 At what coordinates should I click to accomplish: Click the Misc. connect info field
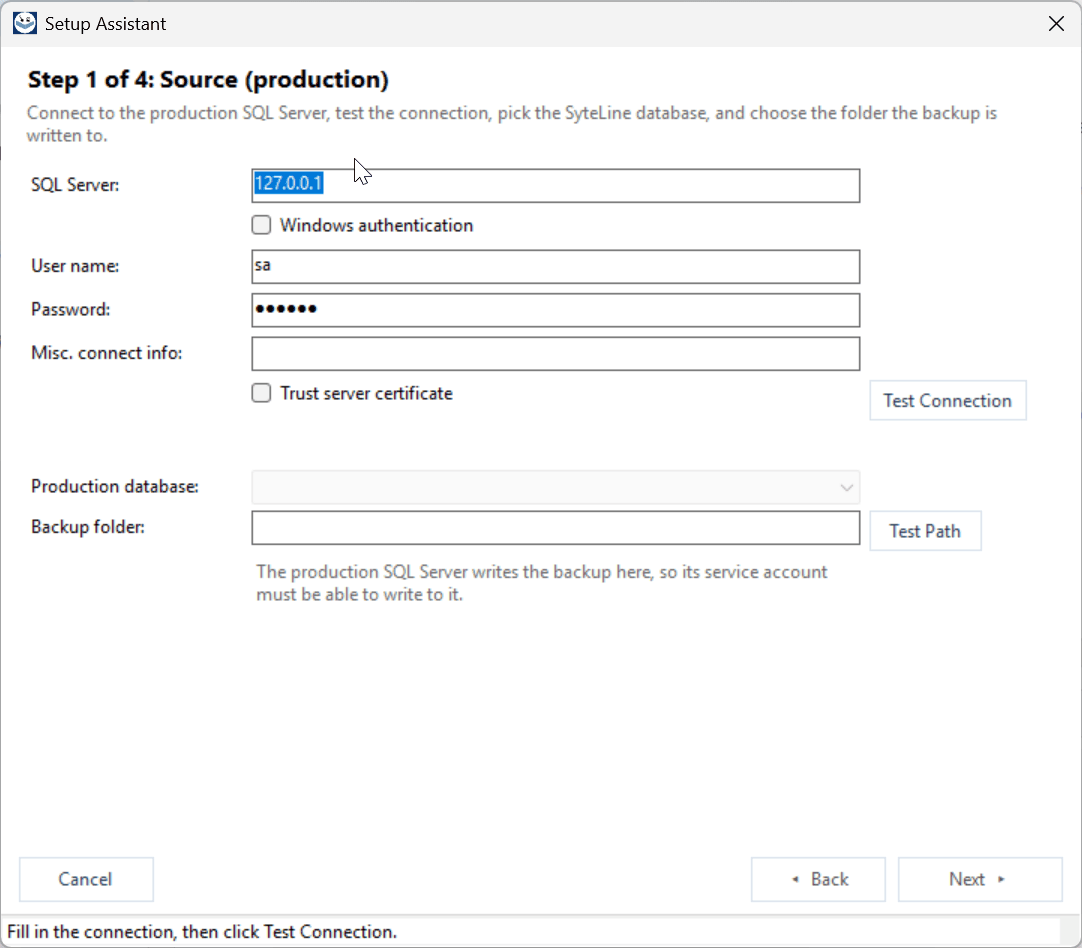pyautogui.click(x=555, y=353)
